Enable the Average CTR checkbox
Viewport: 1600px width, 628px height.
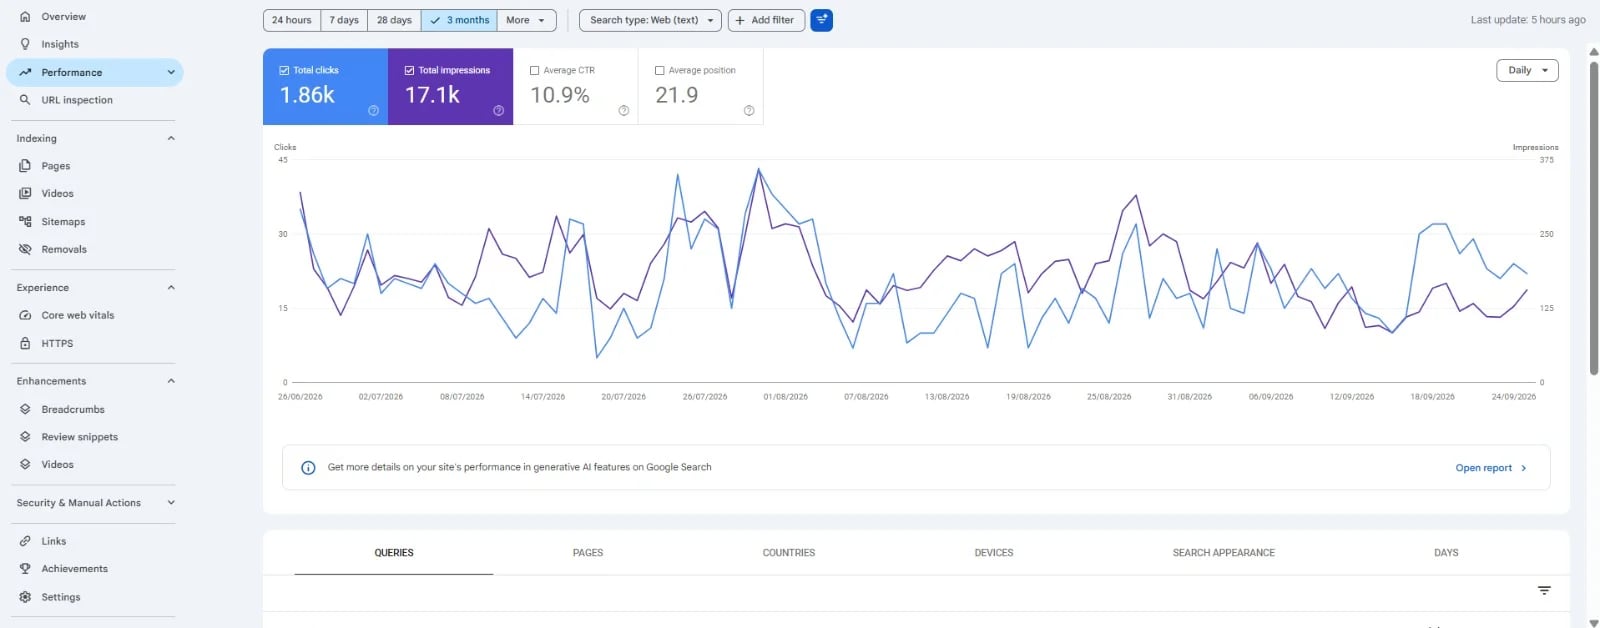(x=534, y=71)
